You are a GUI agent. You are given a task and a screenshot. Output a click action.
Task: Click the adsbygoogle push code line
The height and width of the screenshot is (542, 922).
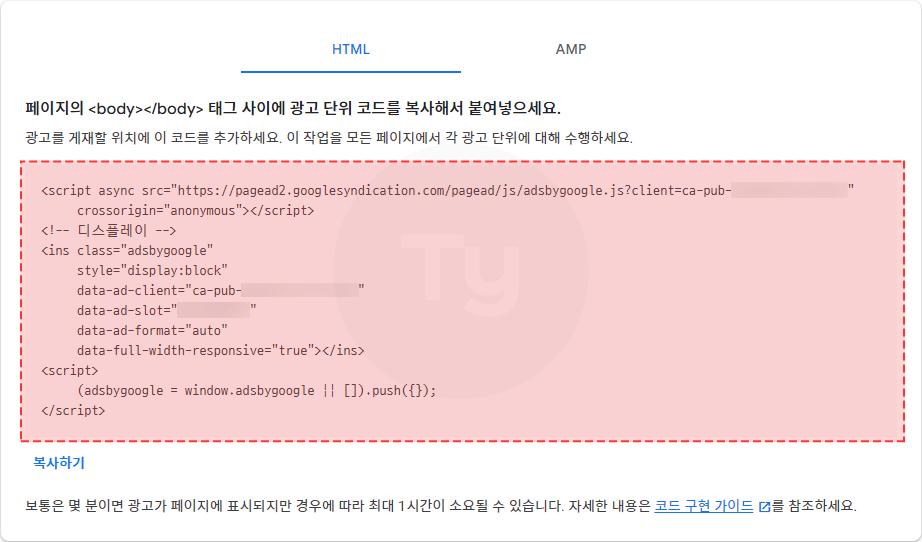[x=256, y=390]
